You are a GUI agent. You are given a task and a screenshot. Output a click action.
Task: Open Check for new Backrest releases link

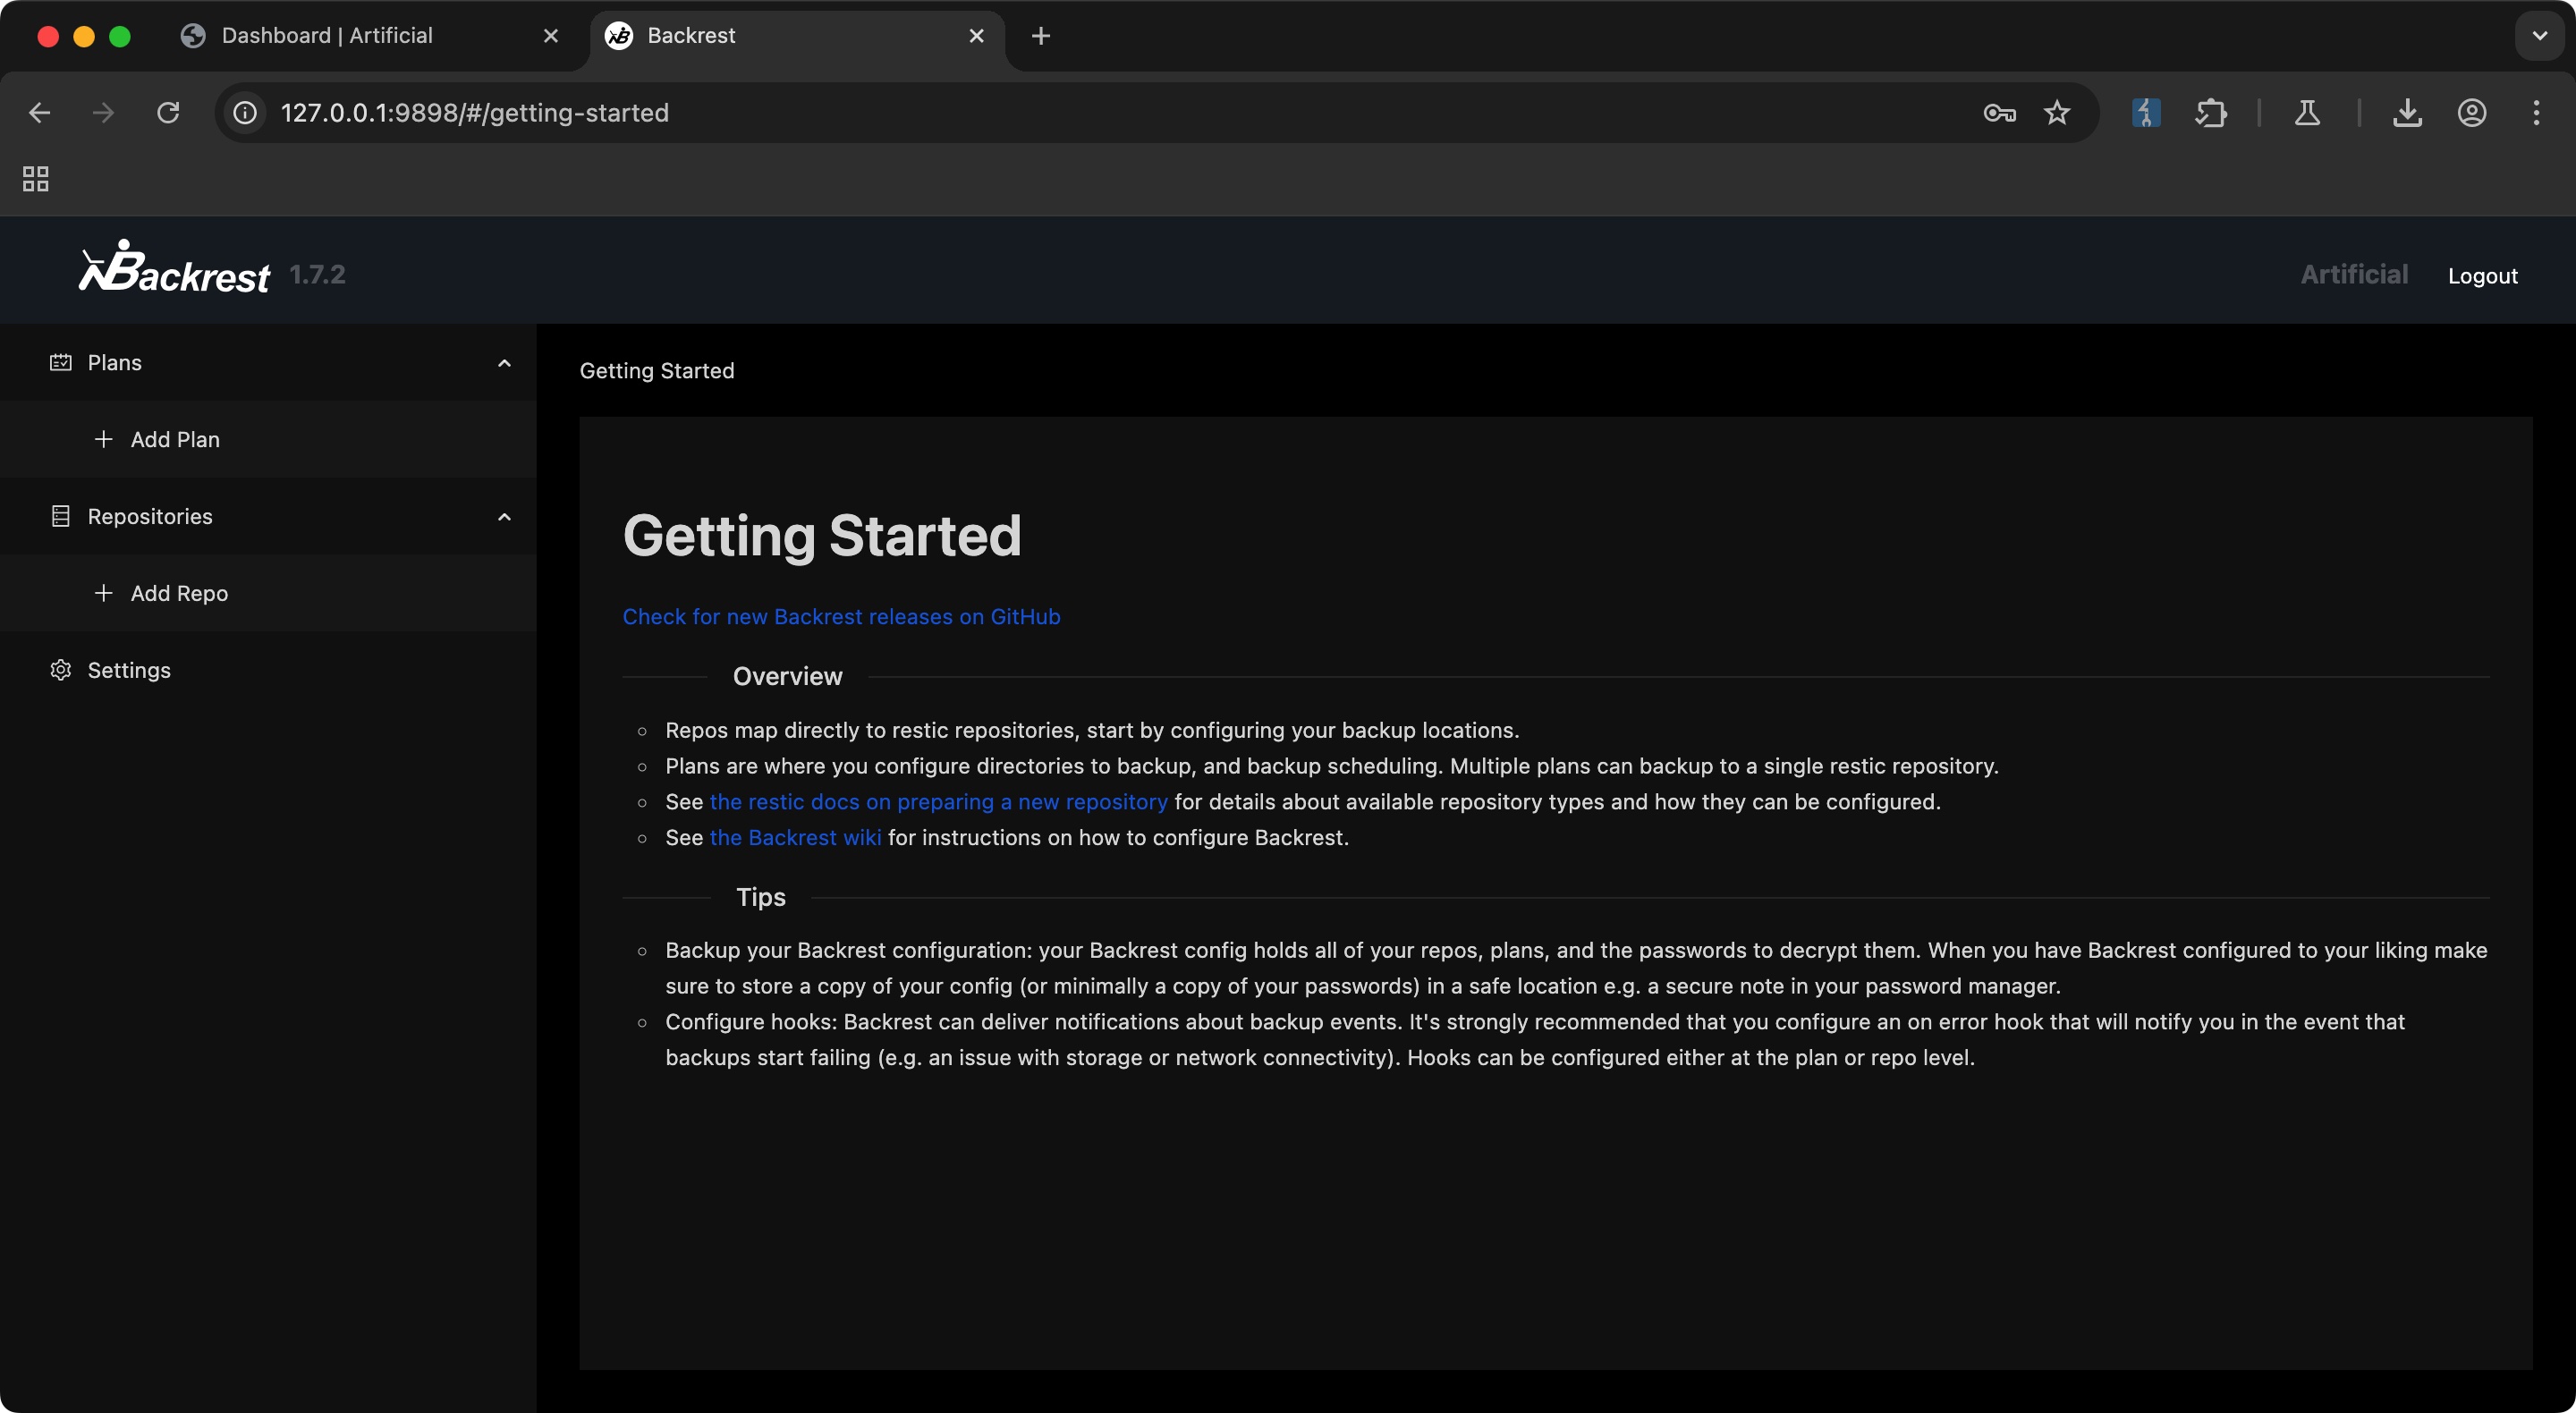841,617
